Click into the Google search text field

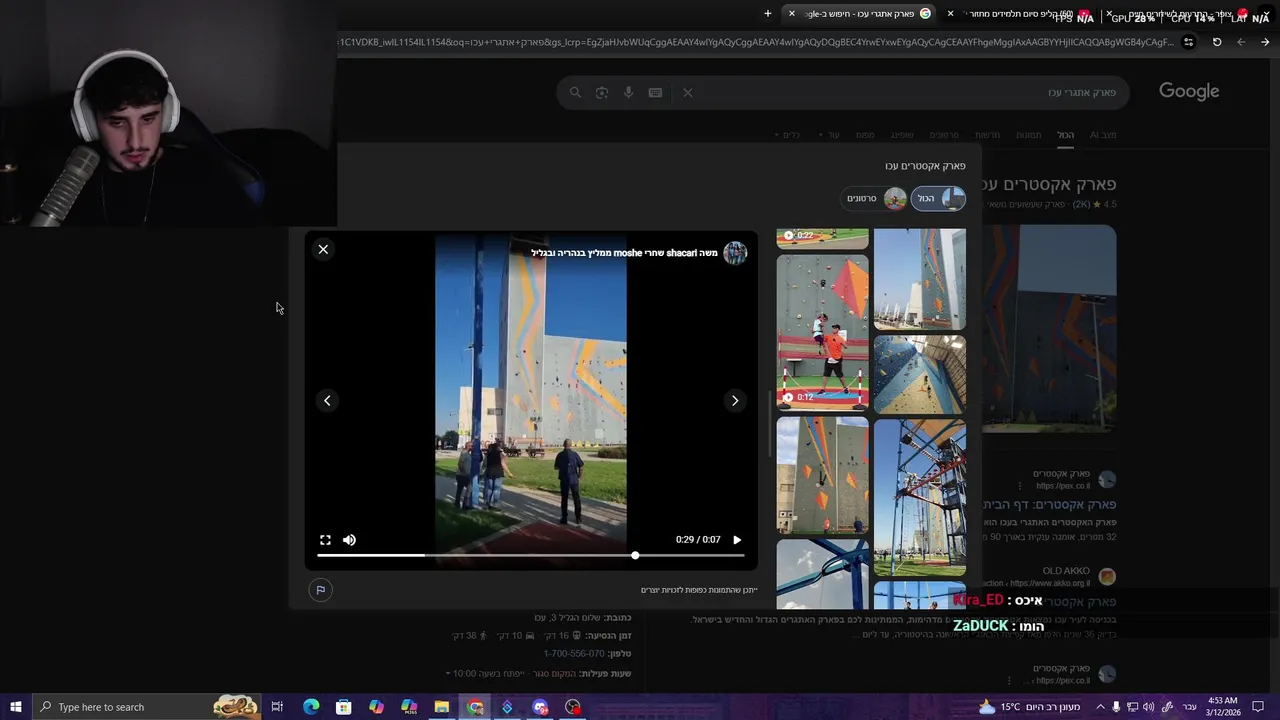[x=910, y=93]
